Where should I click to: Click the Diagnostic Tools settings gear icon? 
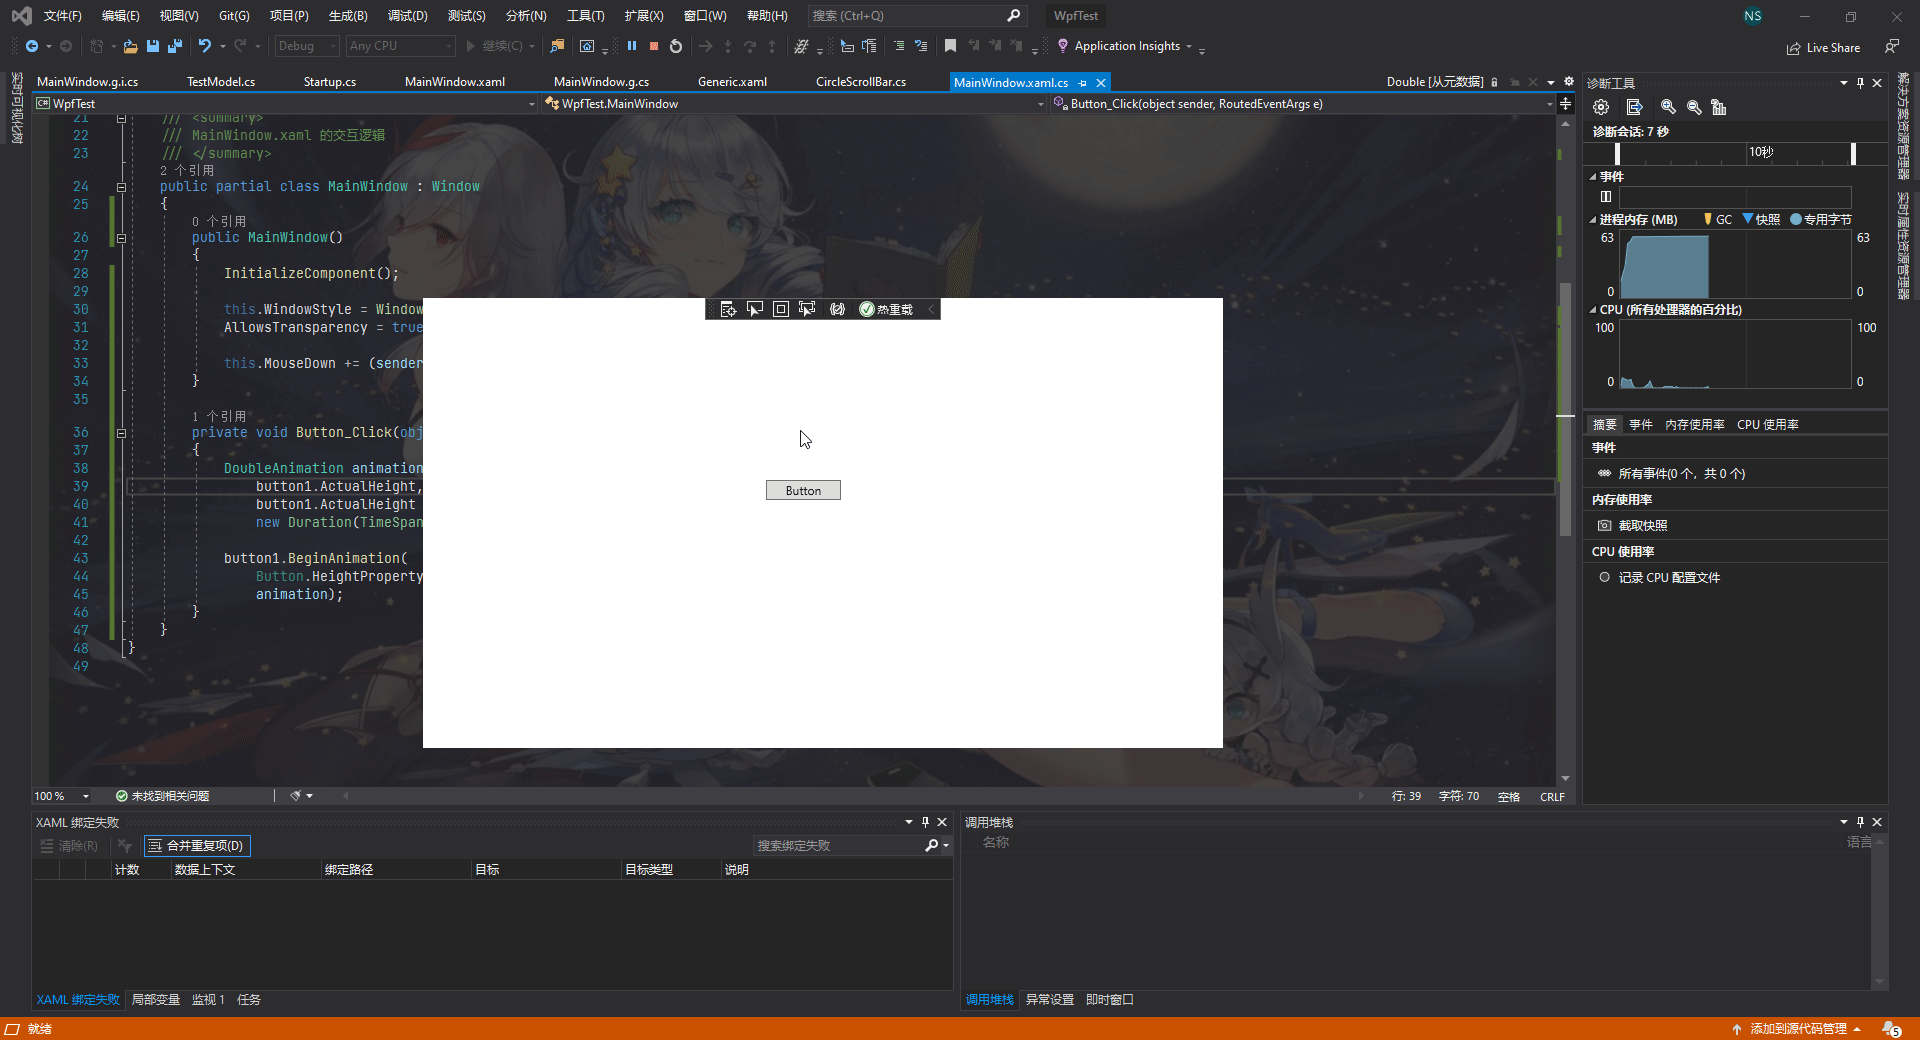1601,107
